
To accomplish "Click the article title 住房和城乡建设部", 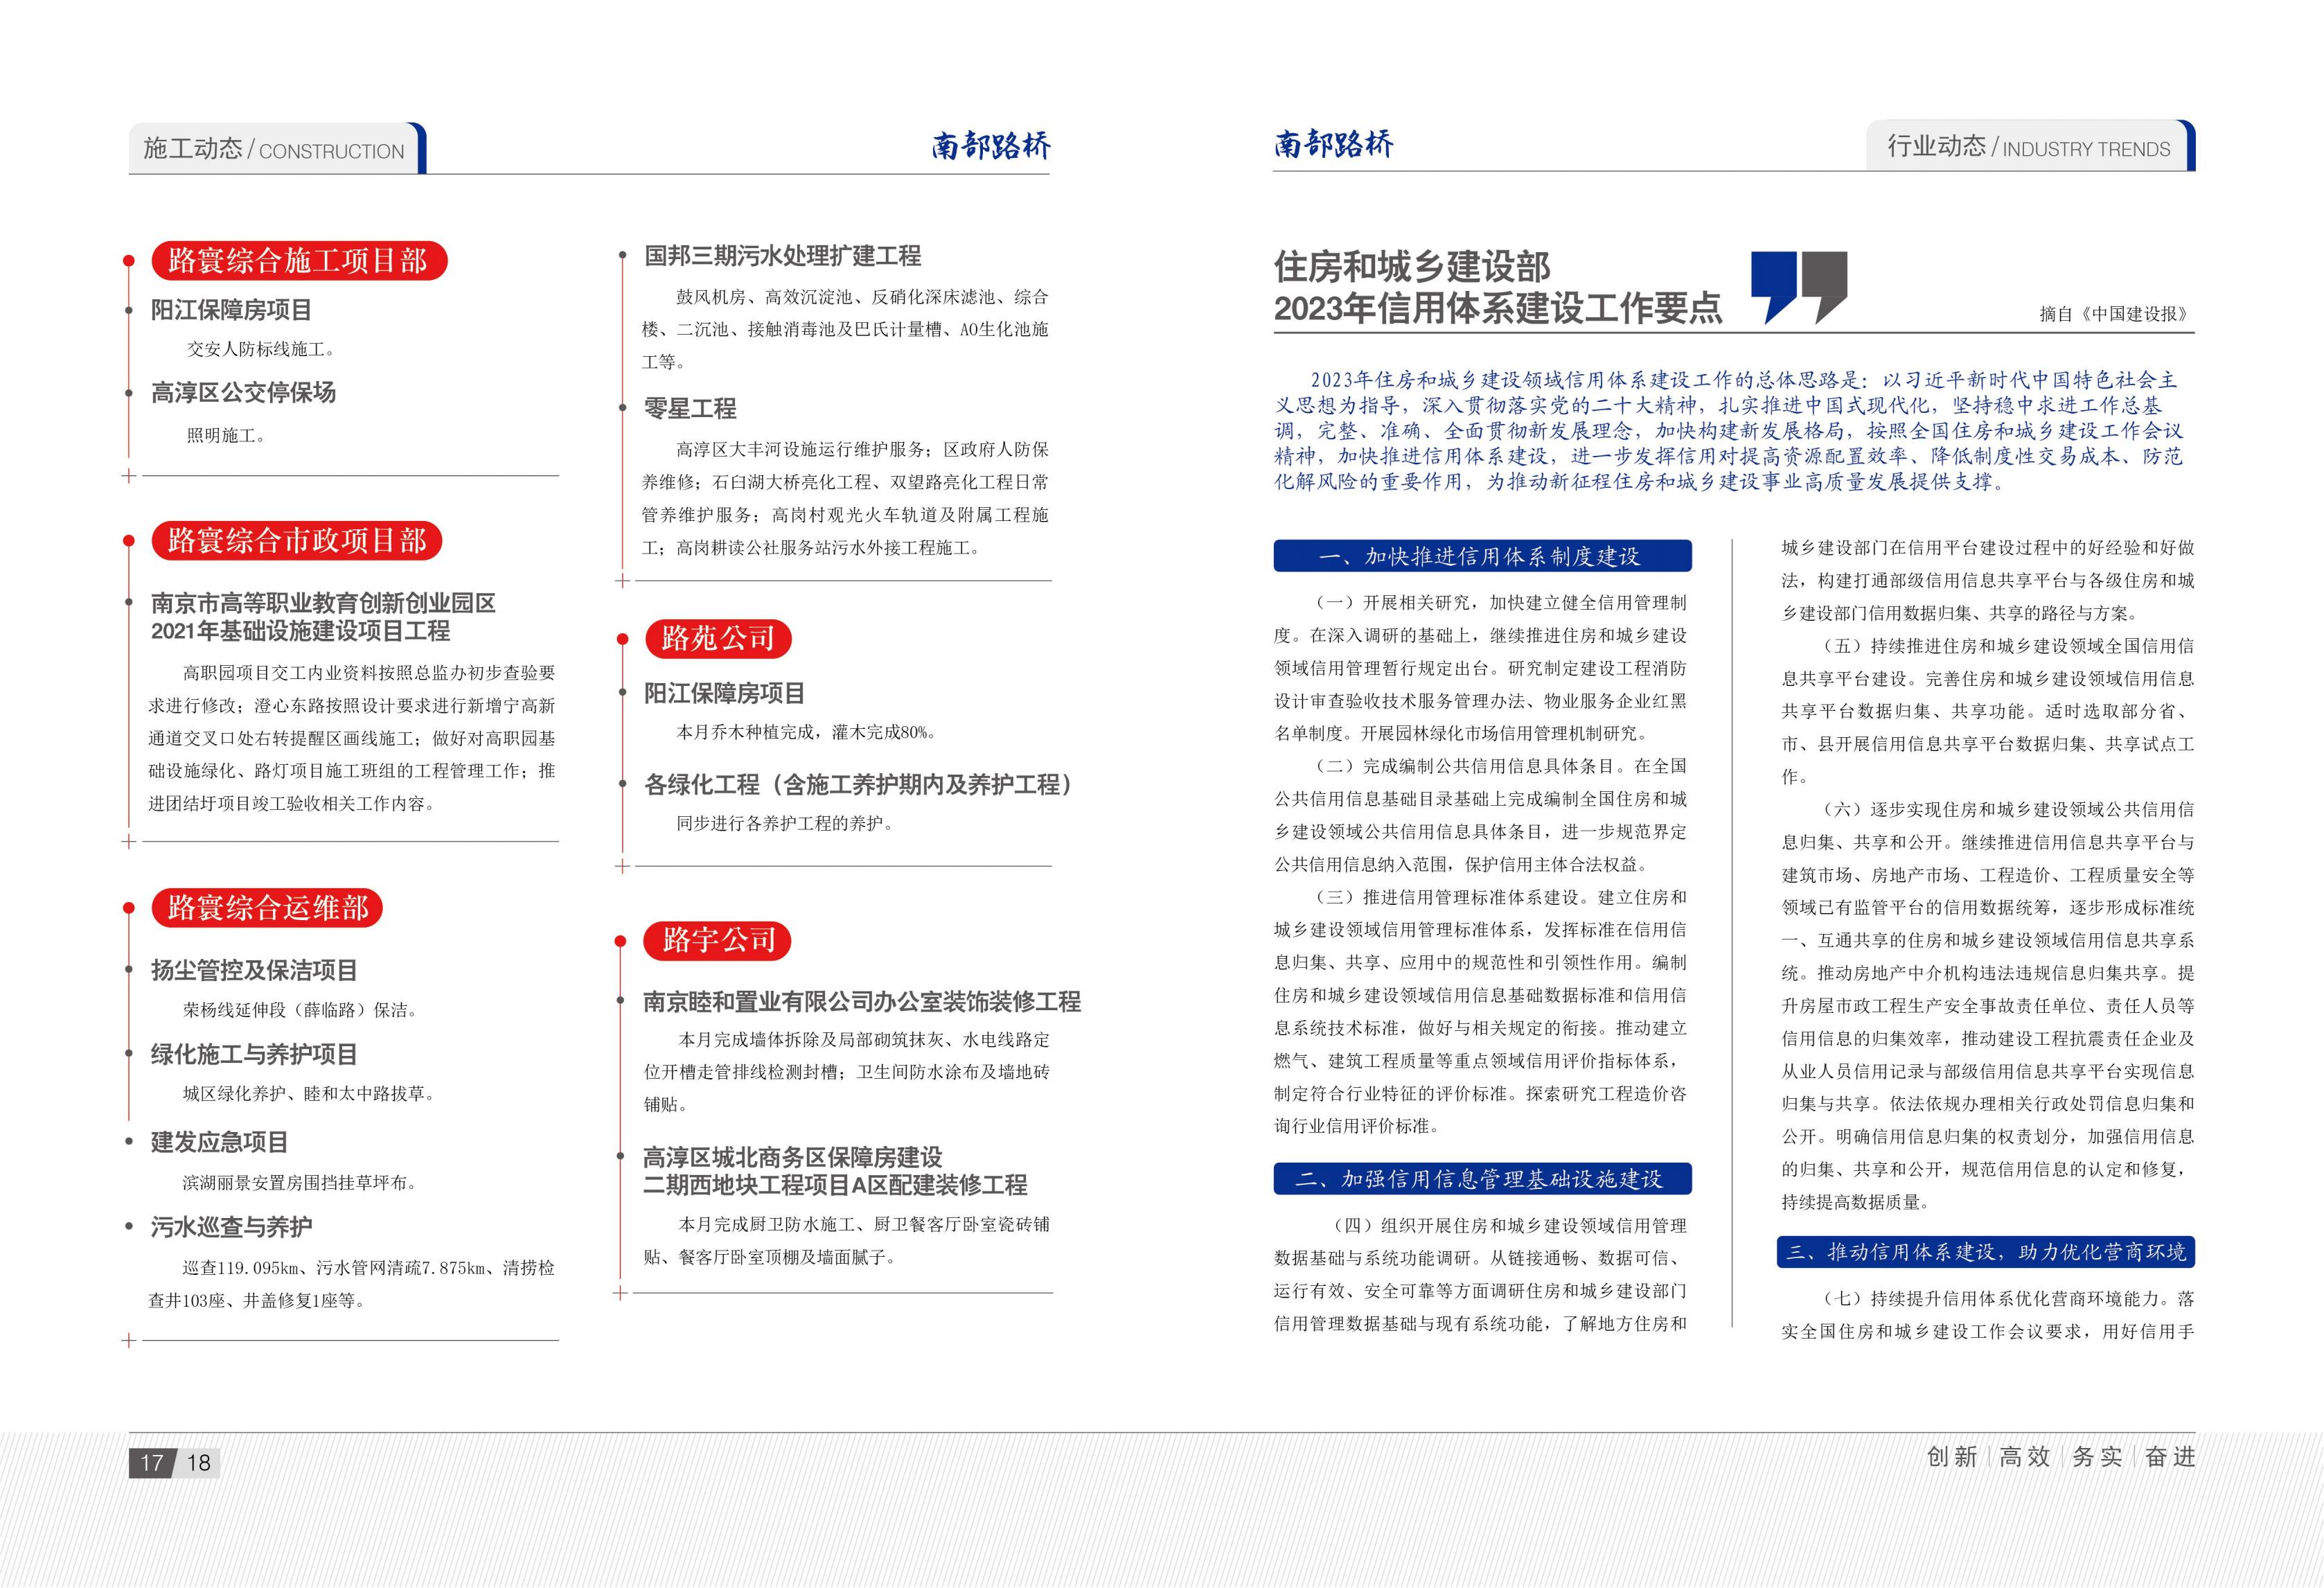I will point(1412,266).
